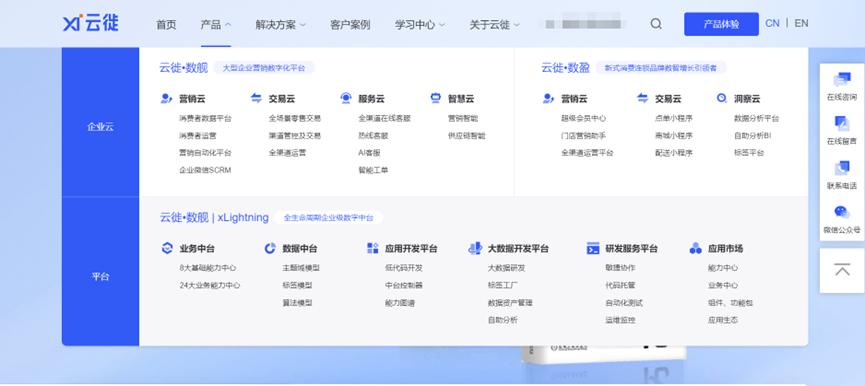Open 超级会员中心 link

pyautogui.click(x=584, y=118)
